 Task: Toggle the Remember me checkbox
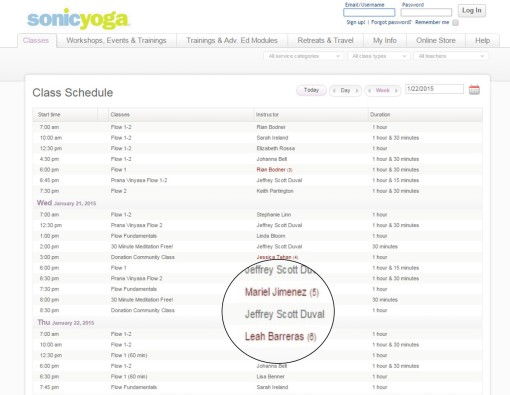(455, 22)
